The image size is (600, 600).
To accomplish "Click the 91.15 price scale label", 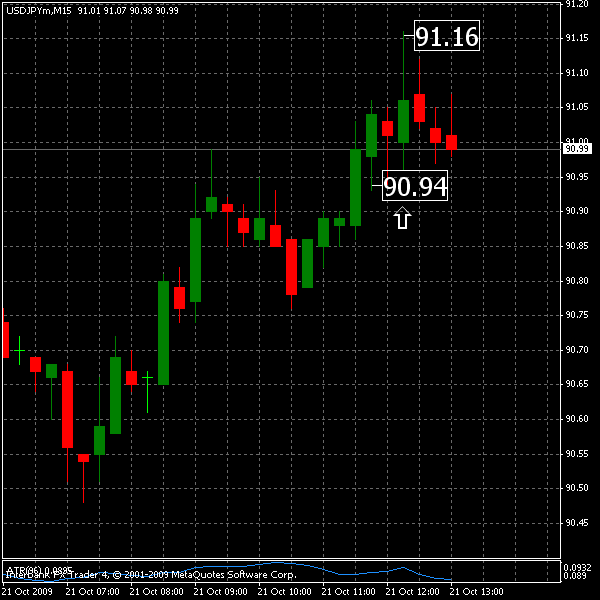I will 577,38.
